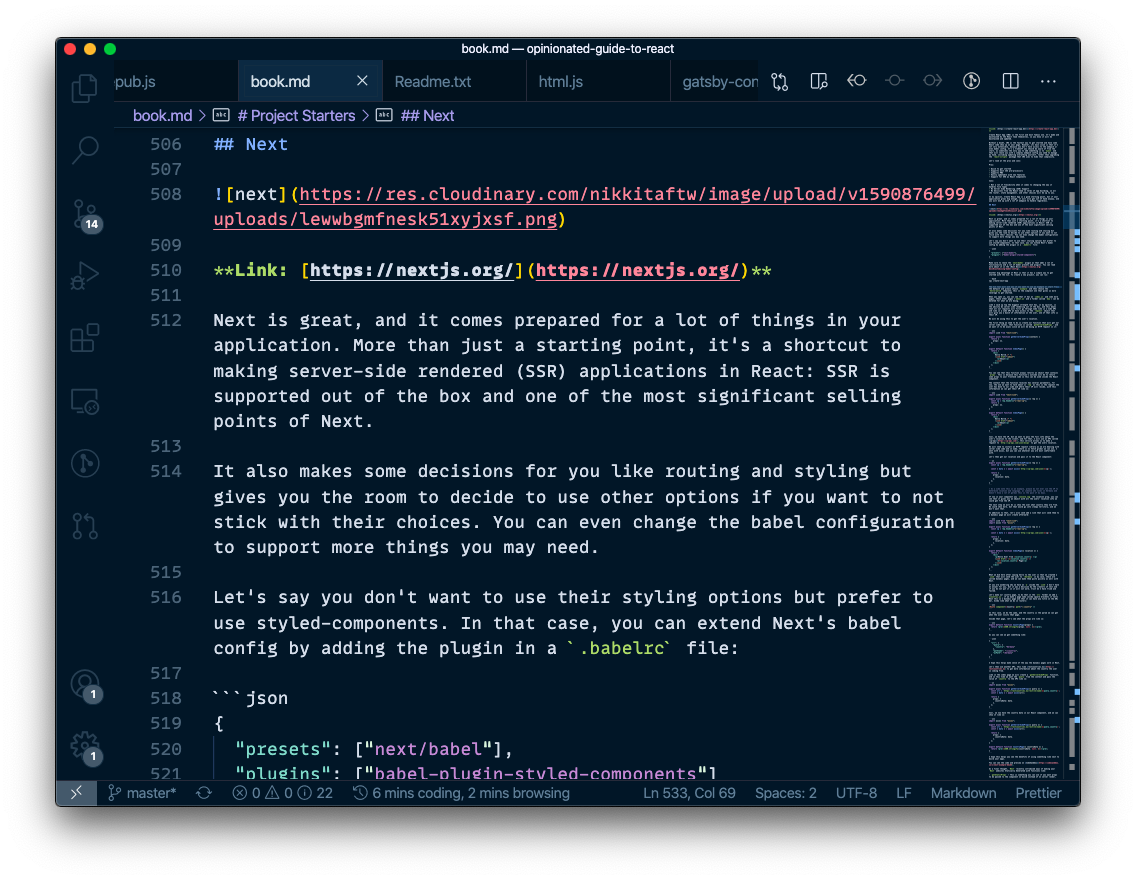The height and width of the screenshot is (880, 1136).
Task: Open the Remote Explorer view
Action: pyautogui.click(x=85, y=401)
